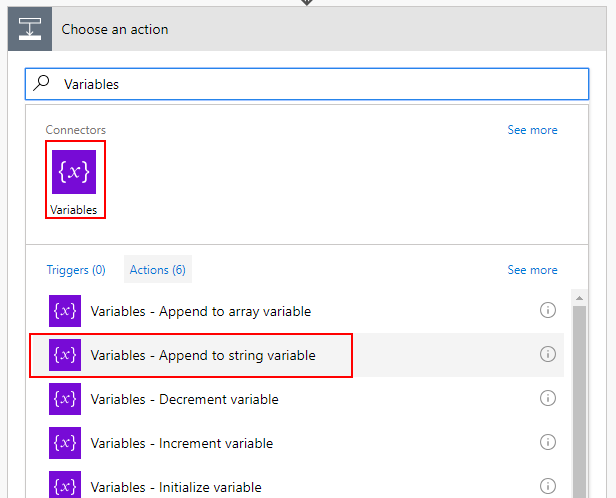
Task: Open info for Decrement variable
Action: point(547,398)
